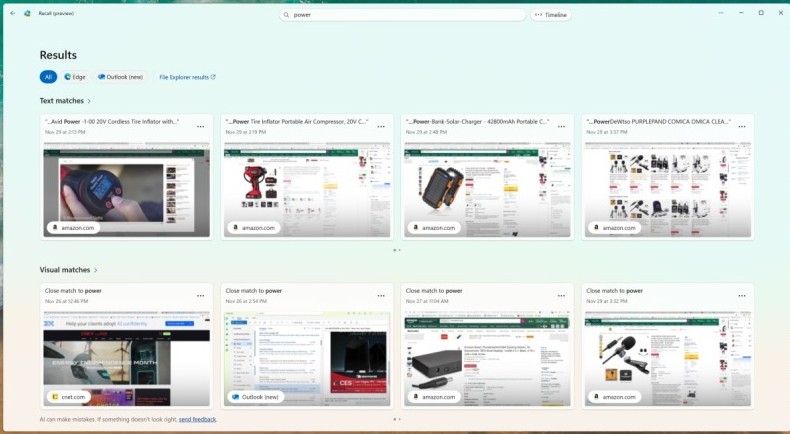This screenshot has width=790, height=434.
Task: Click the send feedback link
Action: click(x=198, y=419)
